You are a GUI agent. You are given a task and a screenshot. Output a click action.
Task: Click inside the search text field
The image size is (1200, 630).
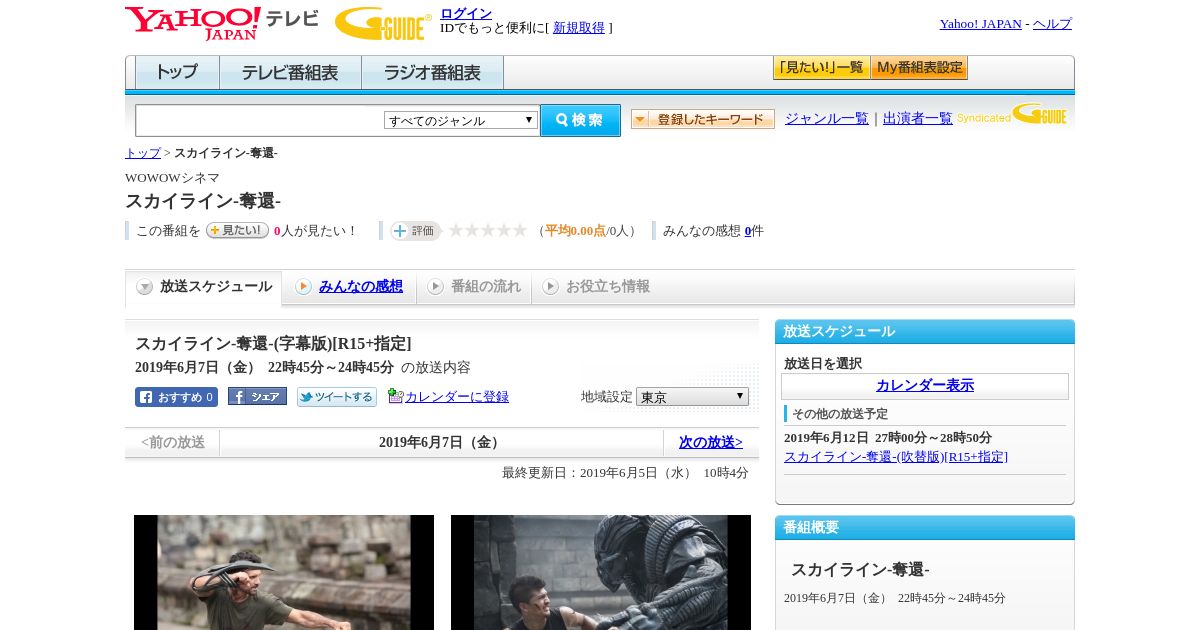tap(260, 120)
